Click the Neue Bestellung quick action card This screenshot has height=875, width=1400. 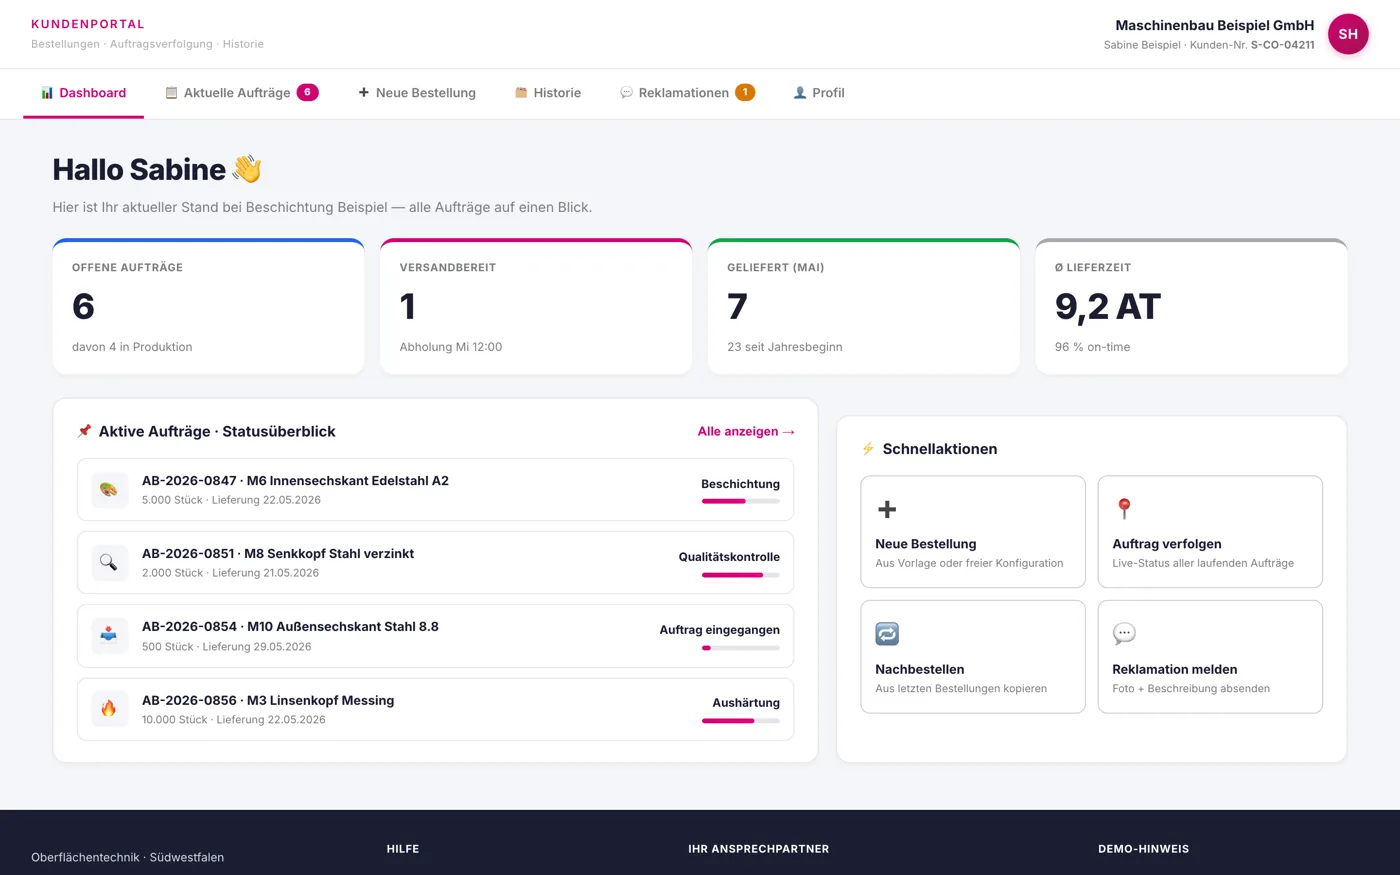pos(973,532)
